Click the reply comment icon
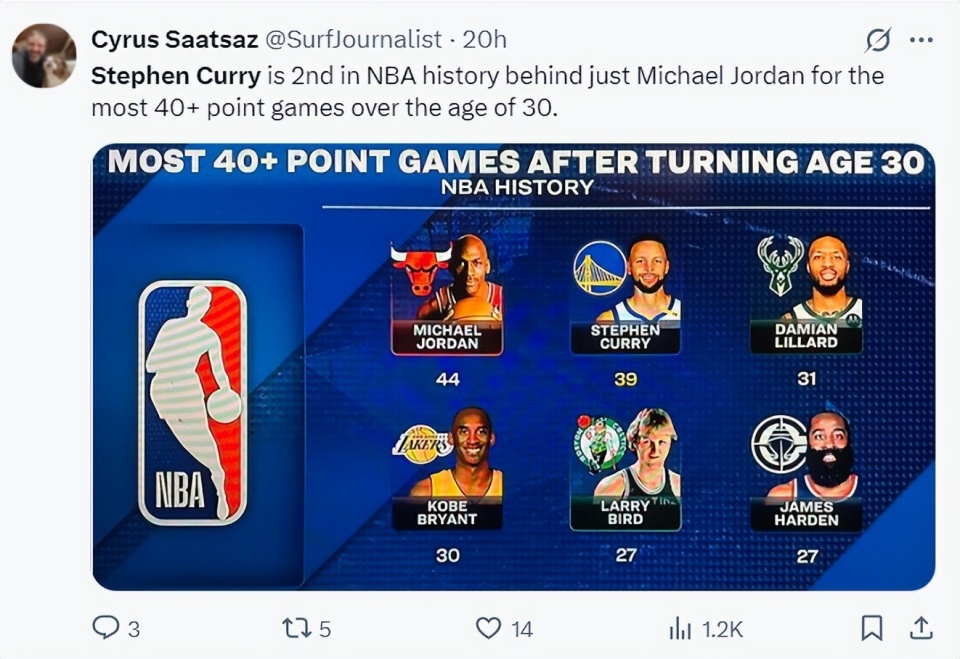This screenshot has height=659, width=960. [106, 627]
